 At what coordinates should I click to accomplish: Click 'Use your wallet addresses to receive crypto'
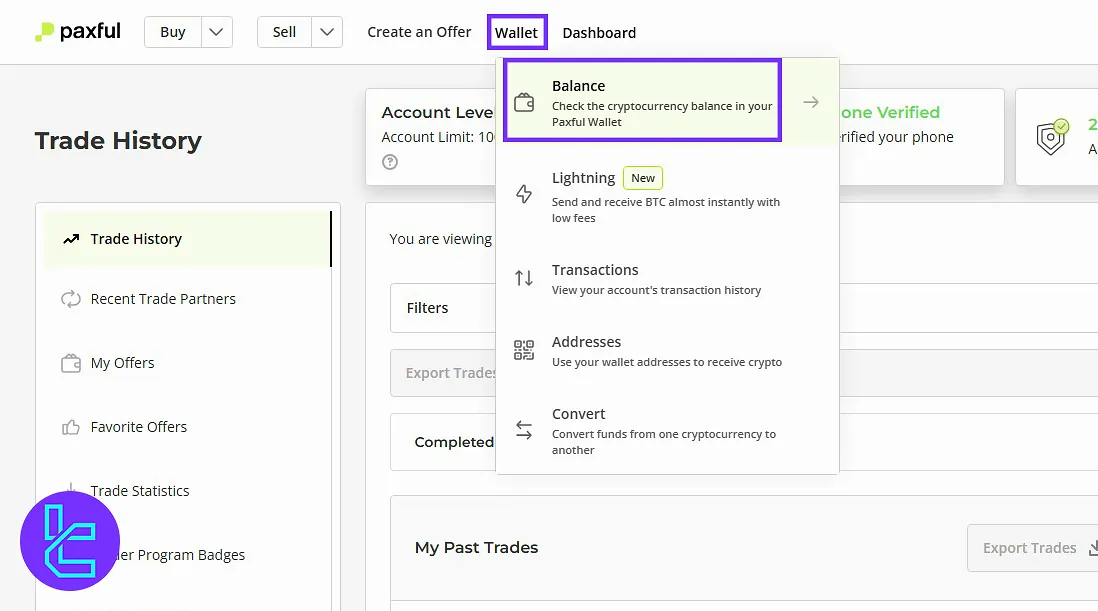pos(667,363)
